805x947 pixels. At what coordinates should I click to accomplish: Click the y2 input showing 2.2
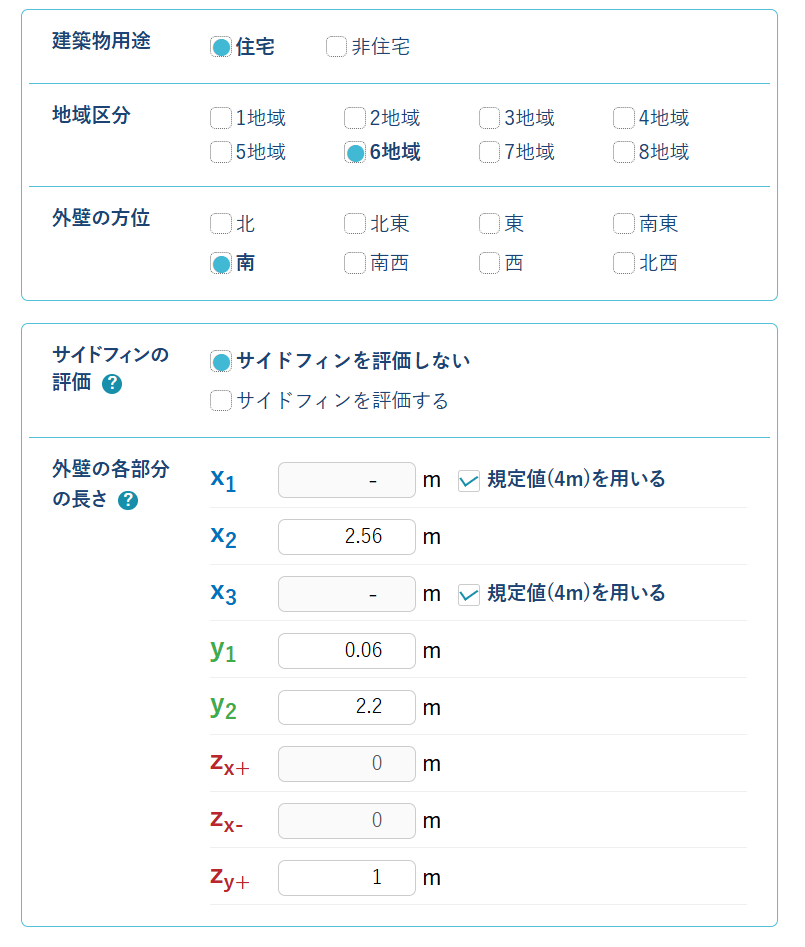(346, 708)
